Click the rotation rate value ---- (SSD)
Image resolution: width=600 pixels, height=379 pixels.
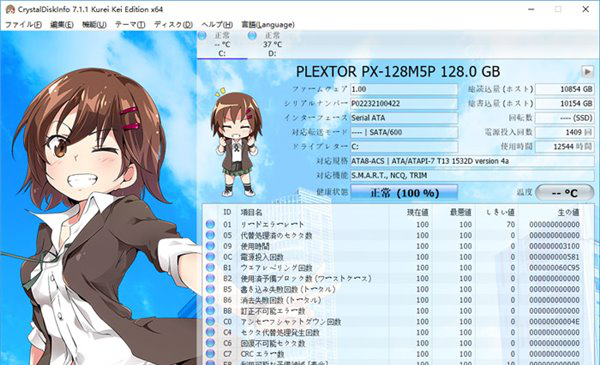coord(564,118)
